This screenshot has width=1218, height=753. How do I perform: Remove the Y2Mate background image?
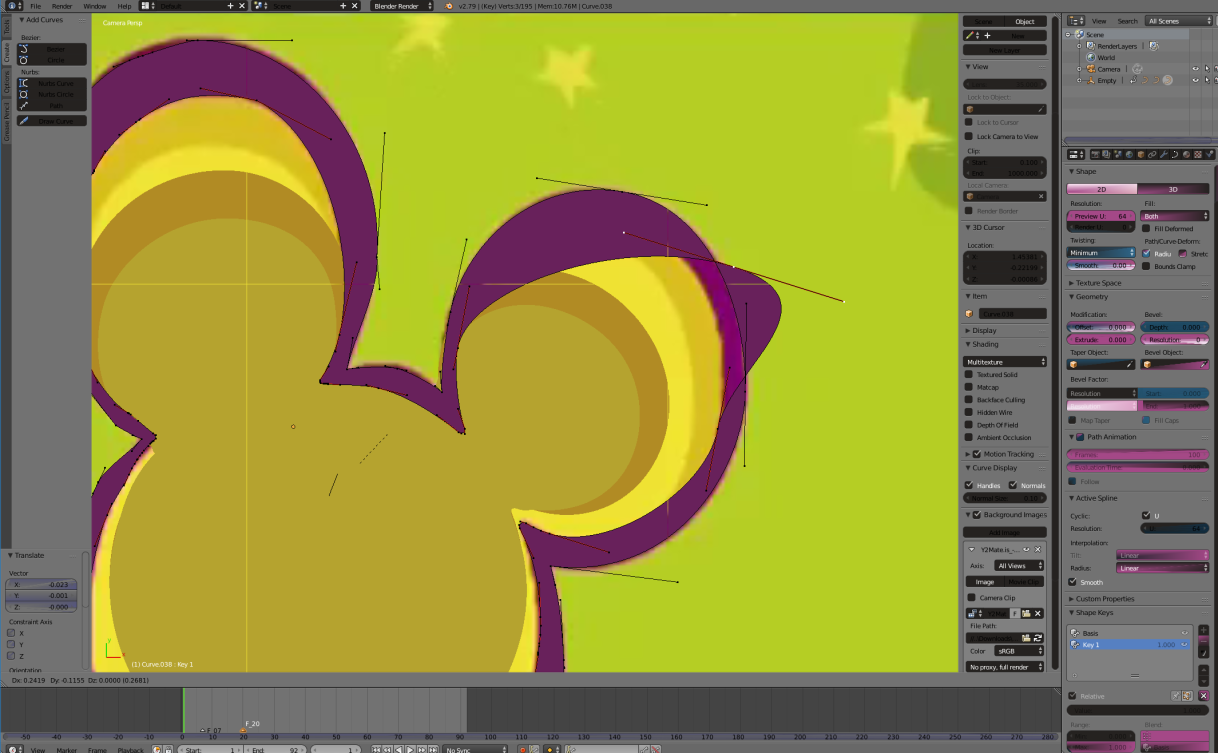tap(1038, 549)
